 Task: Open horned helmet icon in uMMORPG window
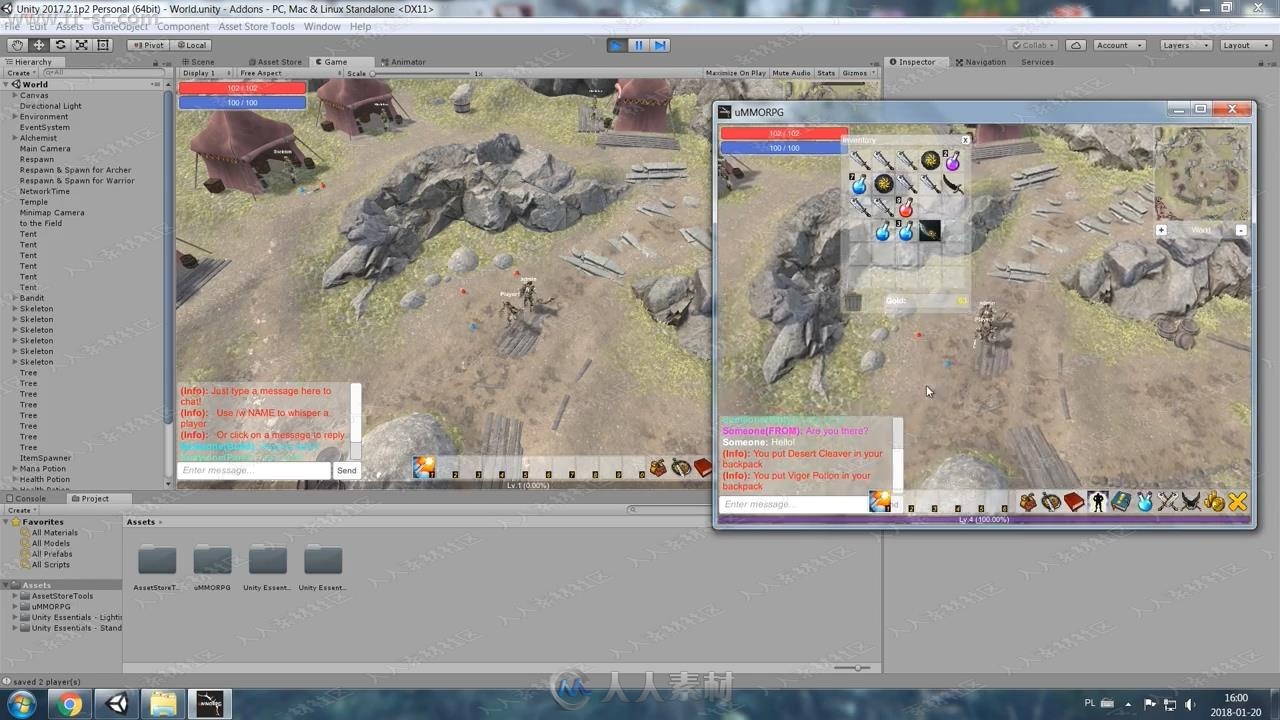[1191, 502]
